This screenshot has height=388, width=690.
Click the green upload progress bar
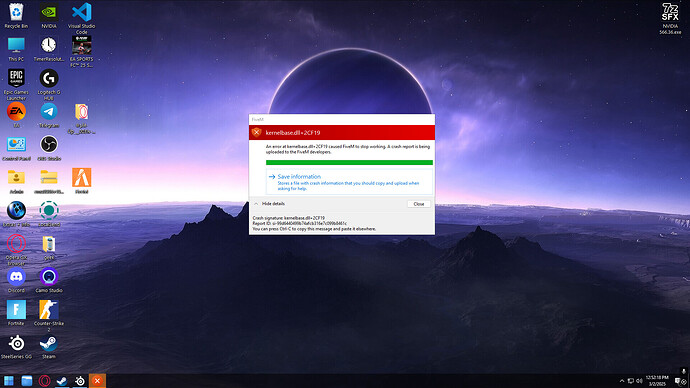pos(349,162)
